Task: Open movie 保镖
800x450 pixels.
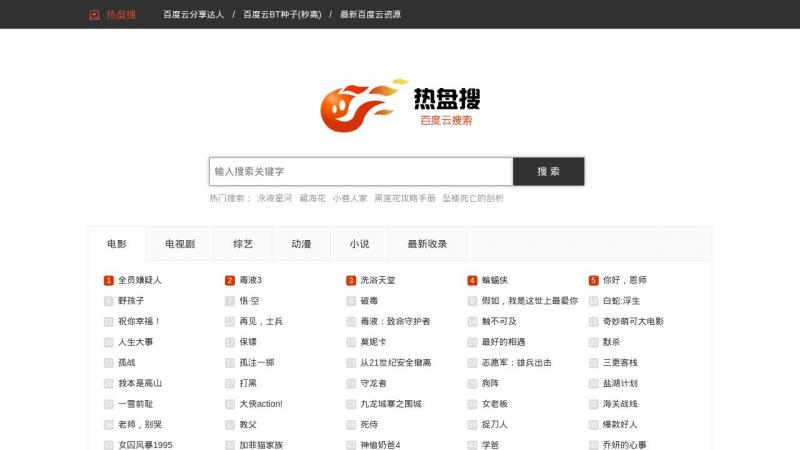Action: click(x=248, y=342)
